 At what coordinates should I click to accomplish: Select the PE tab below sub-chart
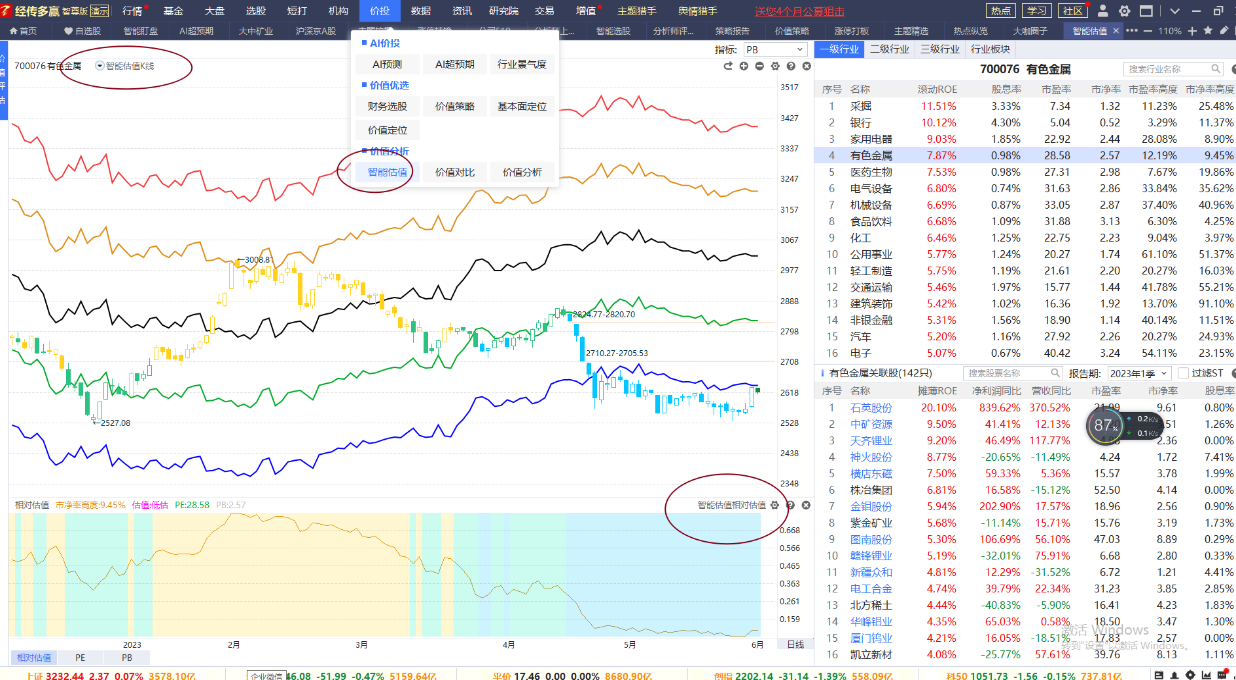[80, 658]
